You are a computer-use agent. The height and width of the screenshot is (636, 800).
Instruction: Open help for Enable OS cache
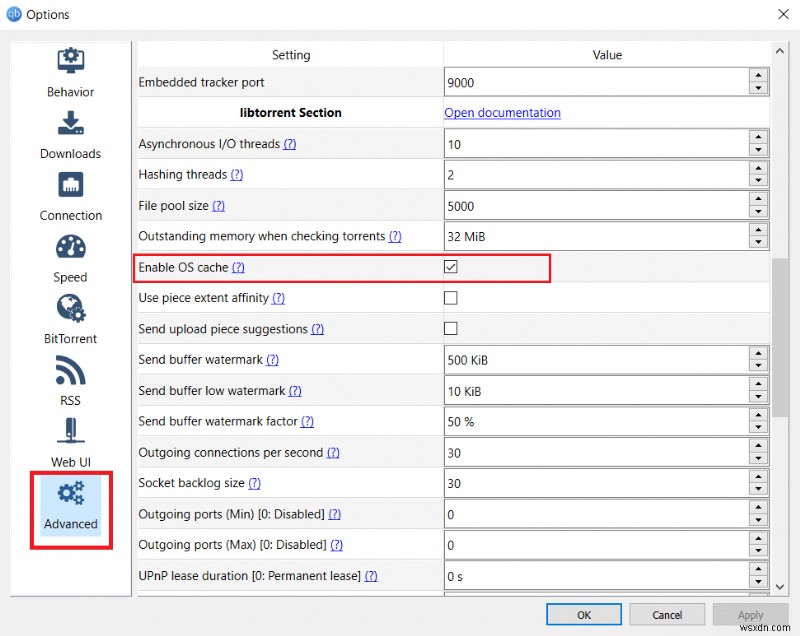coord(240,267)
